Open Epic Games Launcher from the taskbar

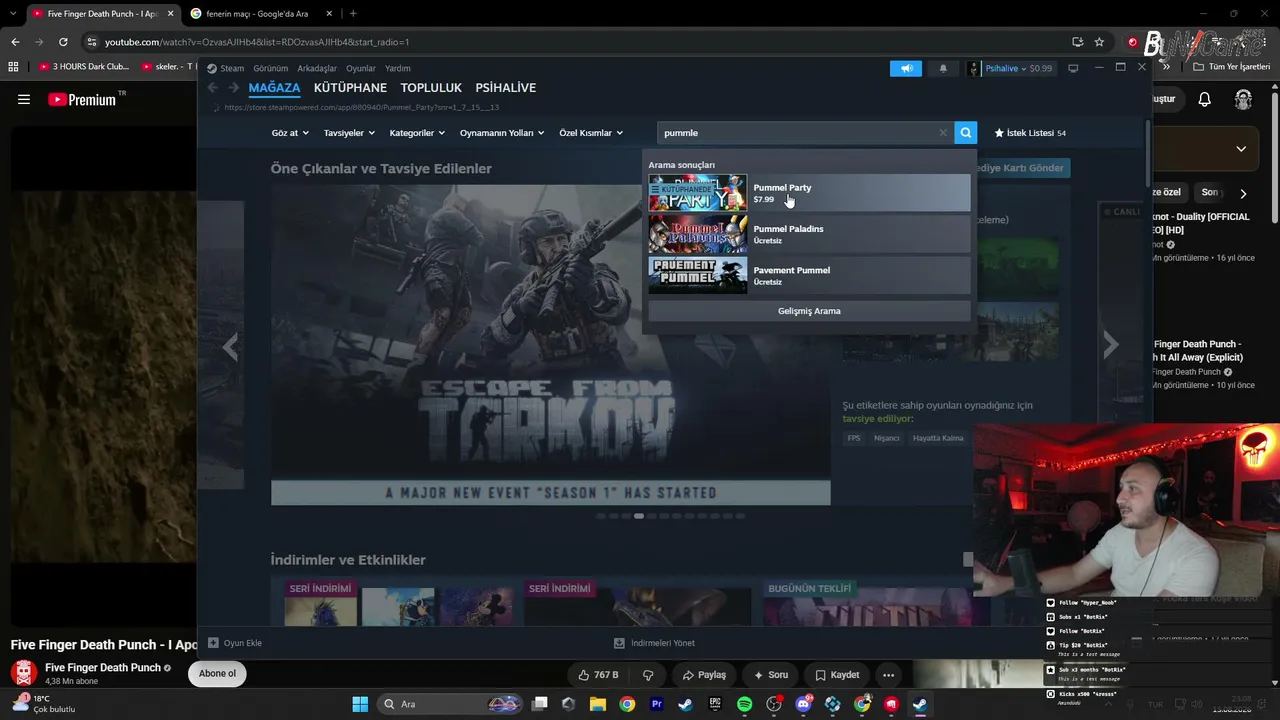[x=715, y=704]
